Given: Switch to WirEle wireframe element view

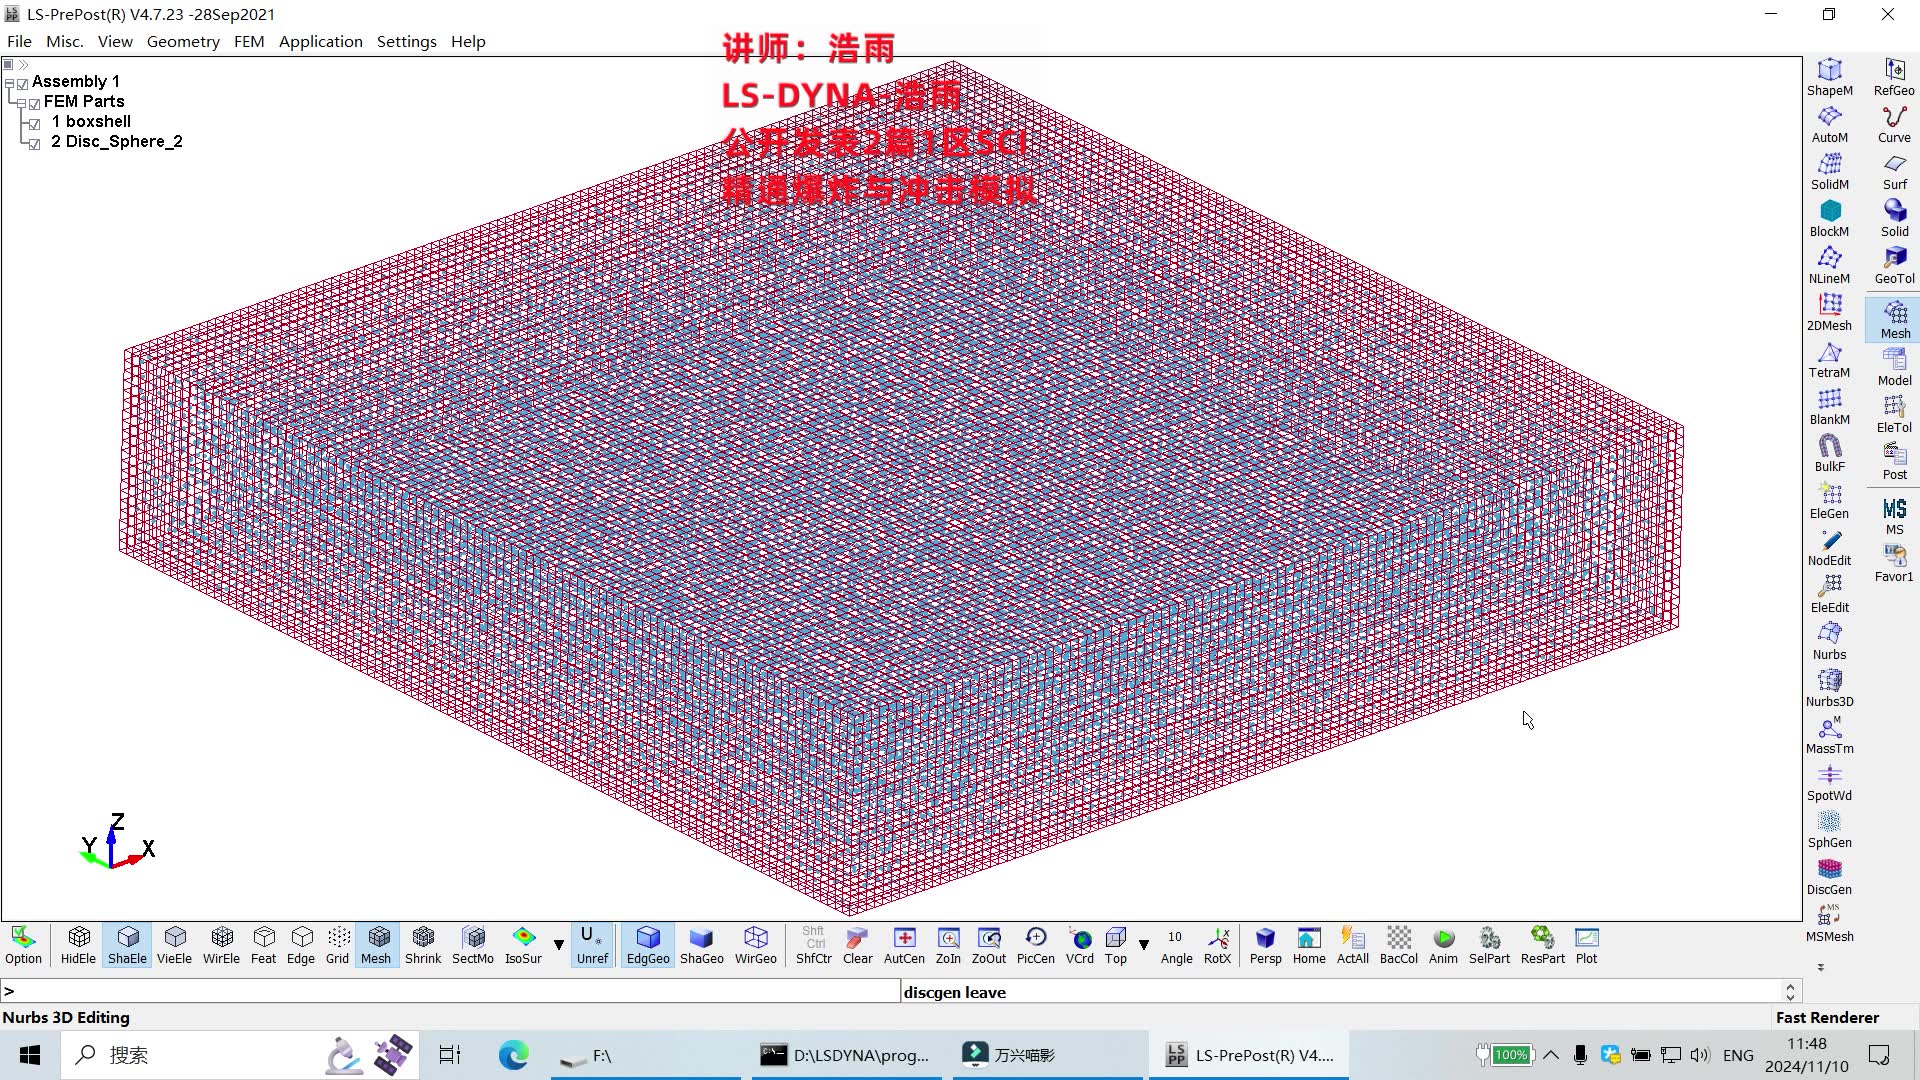Looking at the screenshot, I should tap(221, 944).
